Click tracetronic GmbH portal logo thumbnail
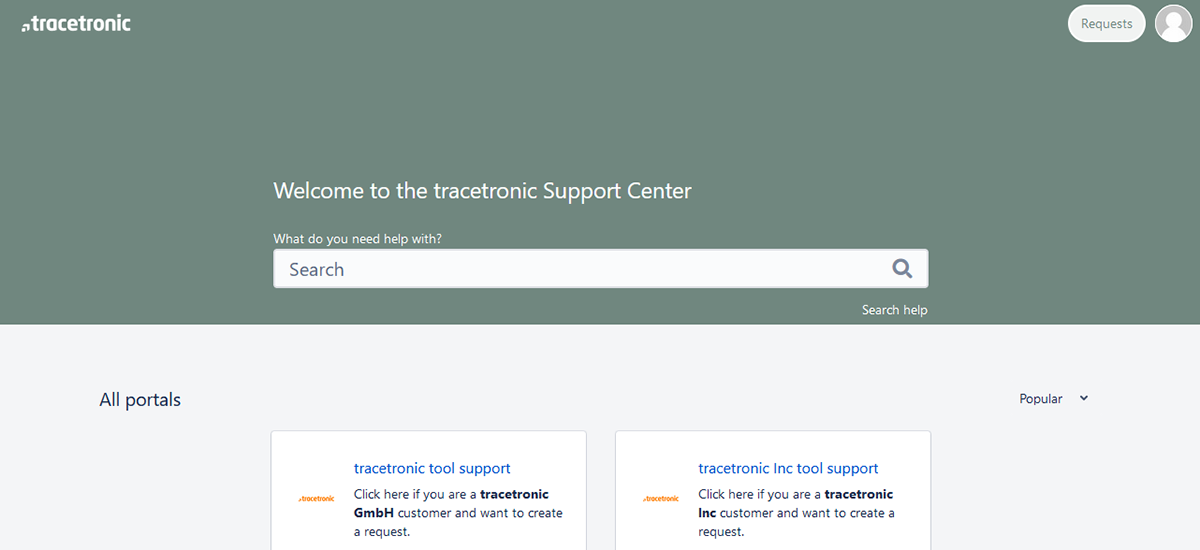The height and width of the screenshot is (550, 1200). coord(316,498)
